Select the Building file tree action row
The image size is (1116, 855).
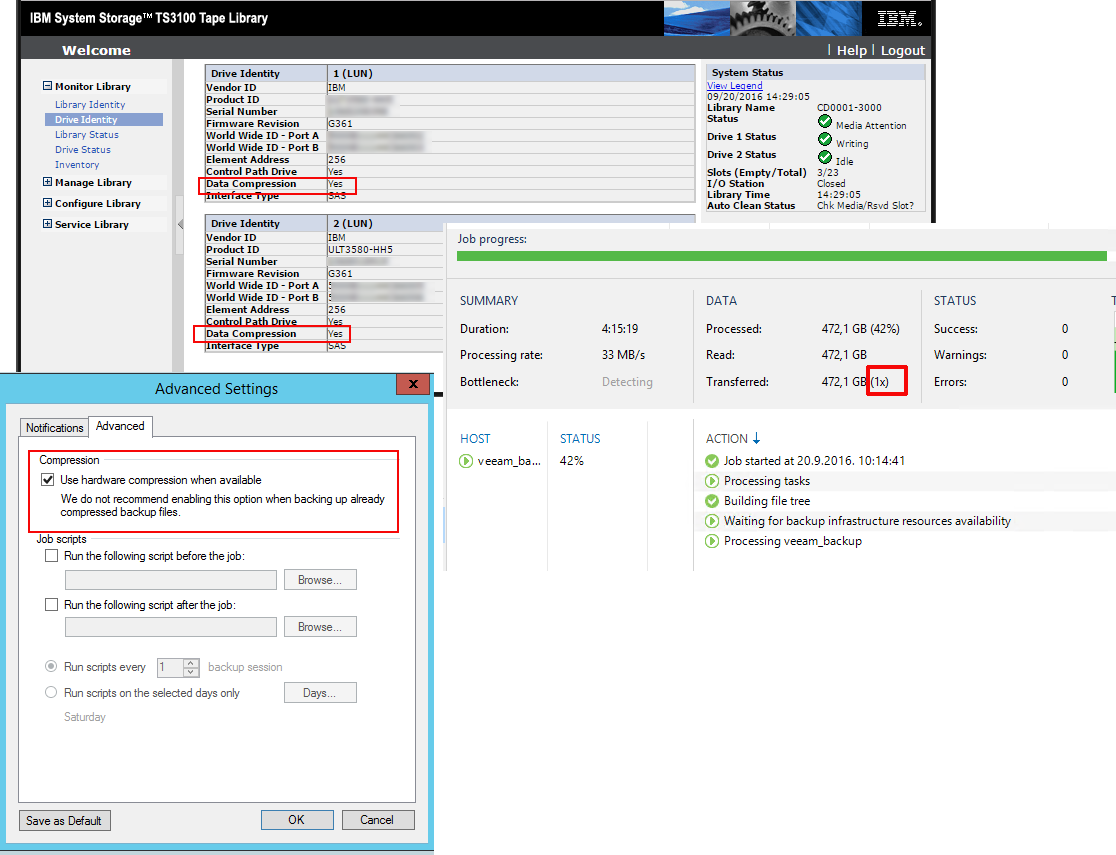point(905,501)
